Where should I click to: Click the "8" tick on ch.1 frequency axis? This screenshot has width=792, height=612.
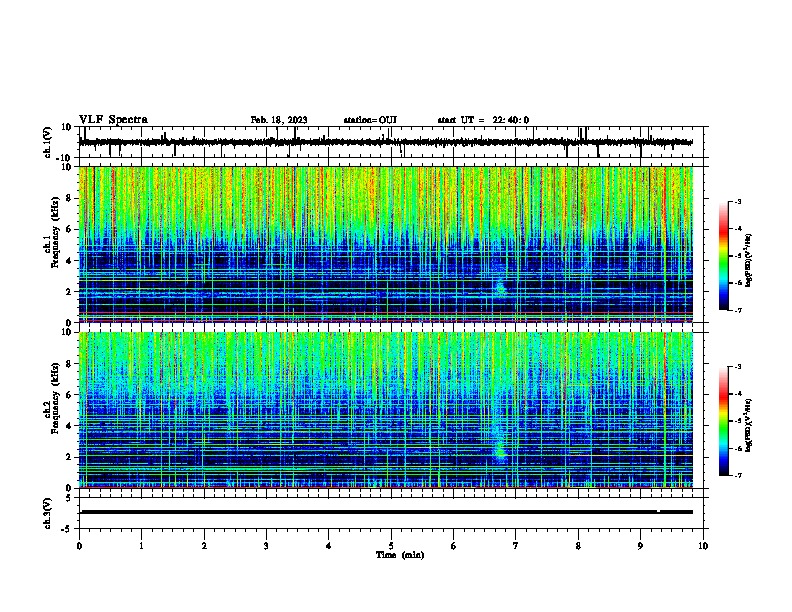pos(69,198)
